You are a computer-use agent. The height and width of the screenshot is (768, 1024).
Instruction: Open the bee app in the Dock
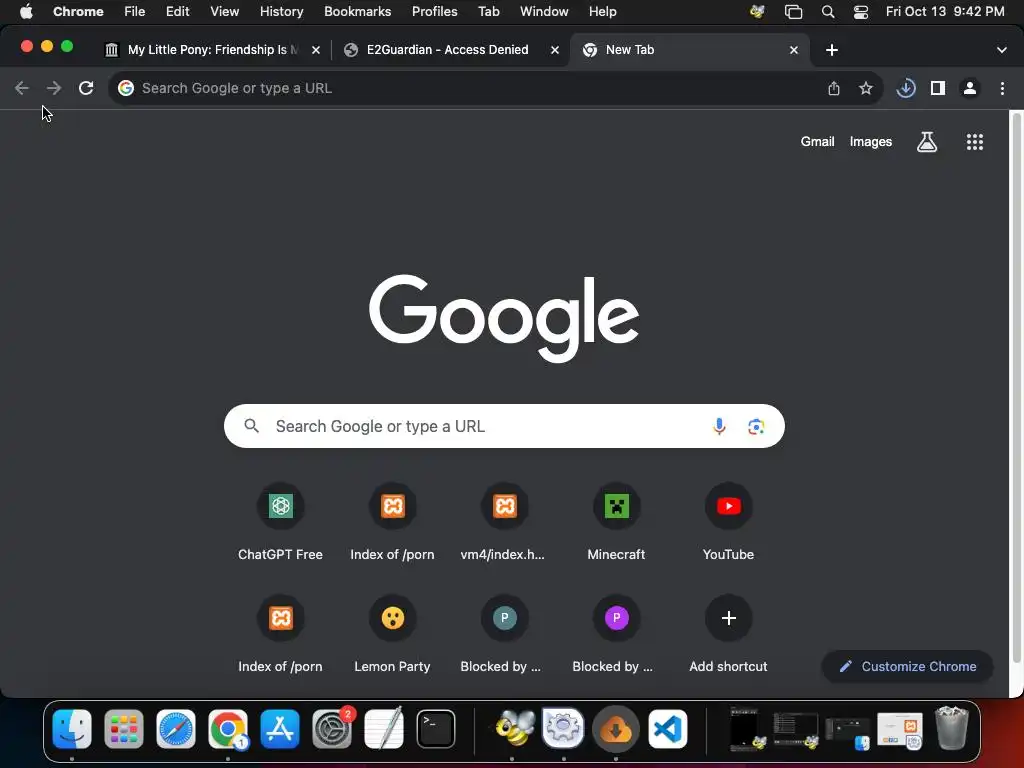[515, 729]
